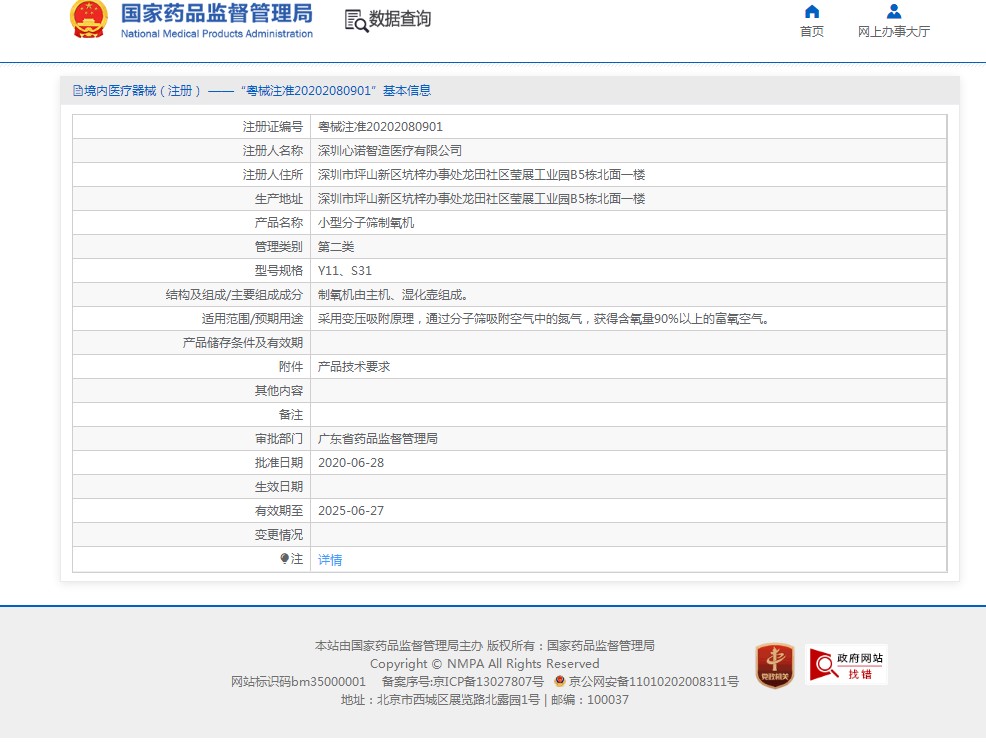This screenshot has height=747, width=986.
Task: Click Copyright © NMPA footer line
Action: tap(484, 664)
